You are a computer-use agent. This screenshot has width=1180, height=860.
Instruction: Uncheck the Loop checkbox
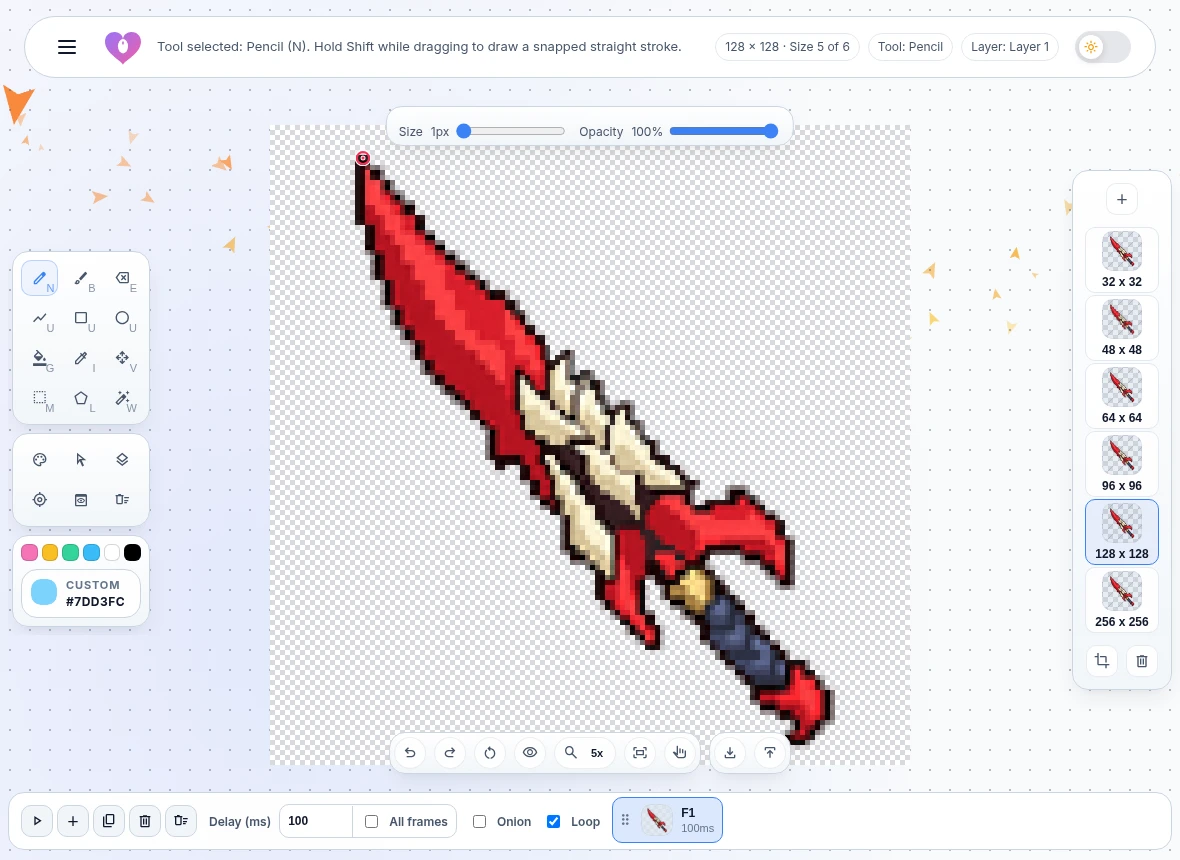pos(553,822)
